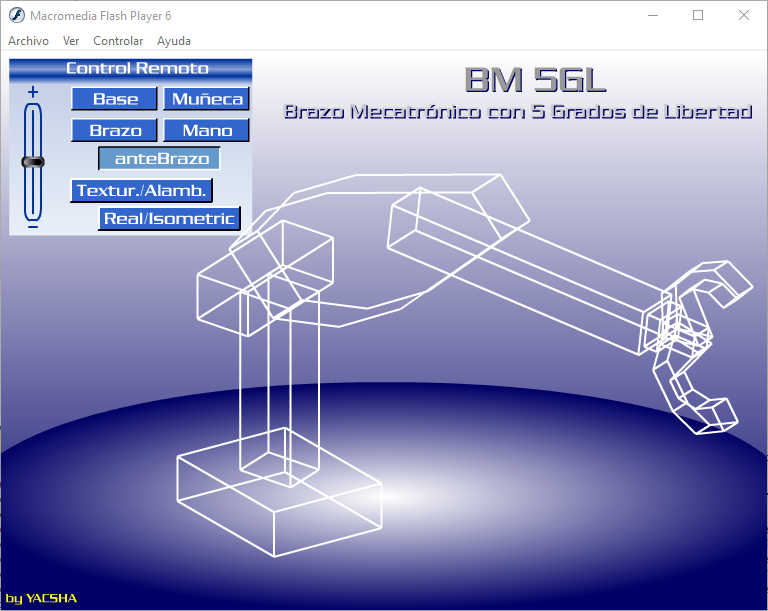Toggle Textur./Alamb. render mode
Viewport: 768px width, 611px height.
coord(142,191)
